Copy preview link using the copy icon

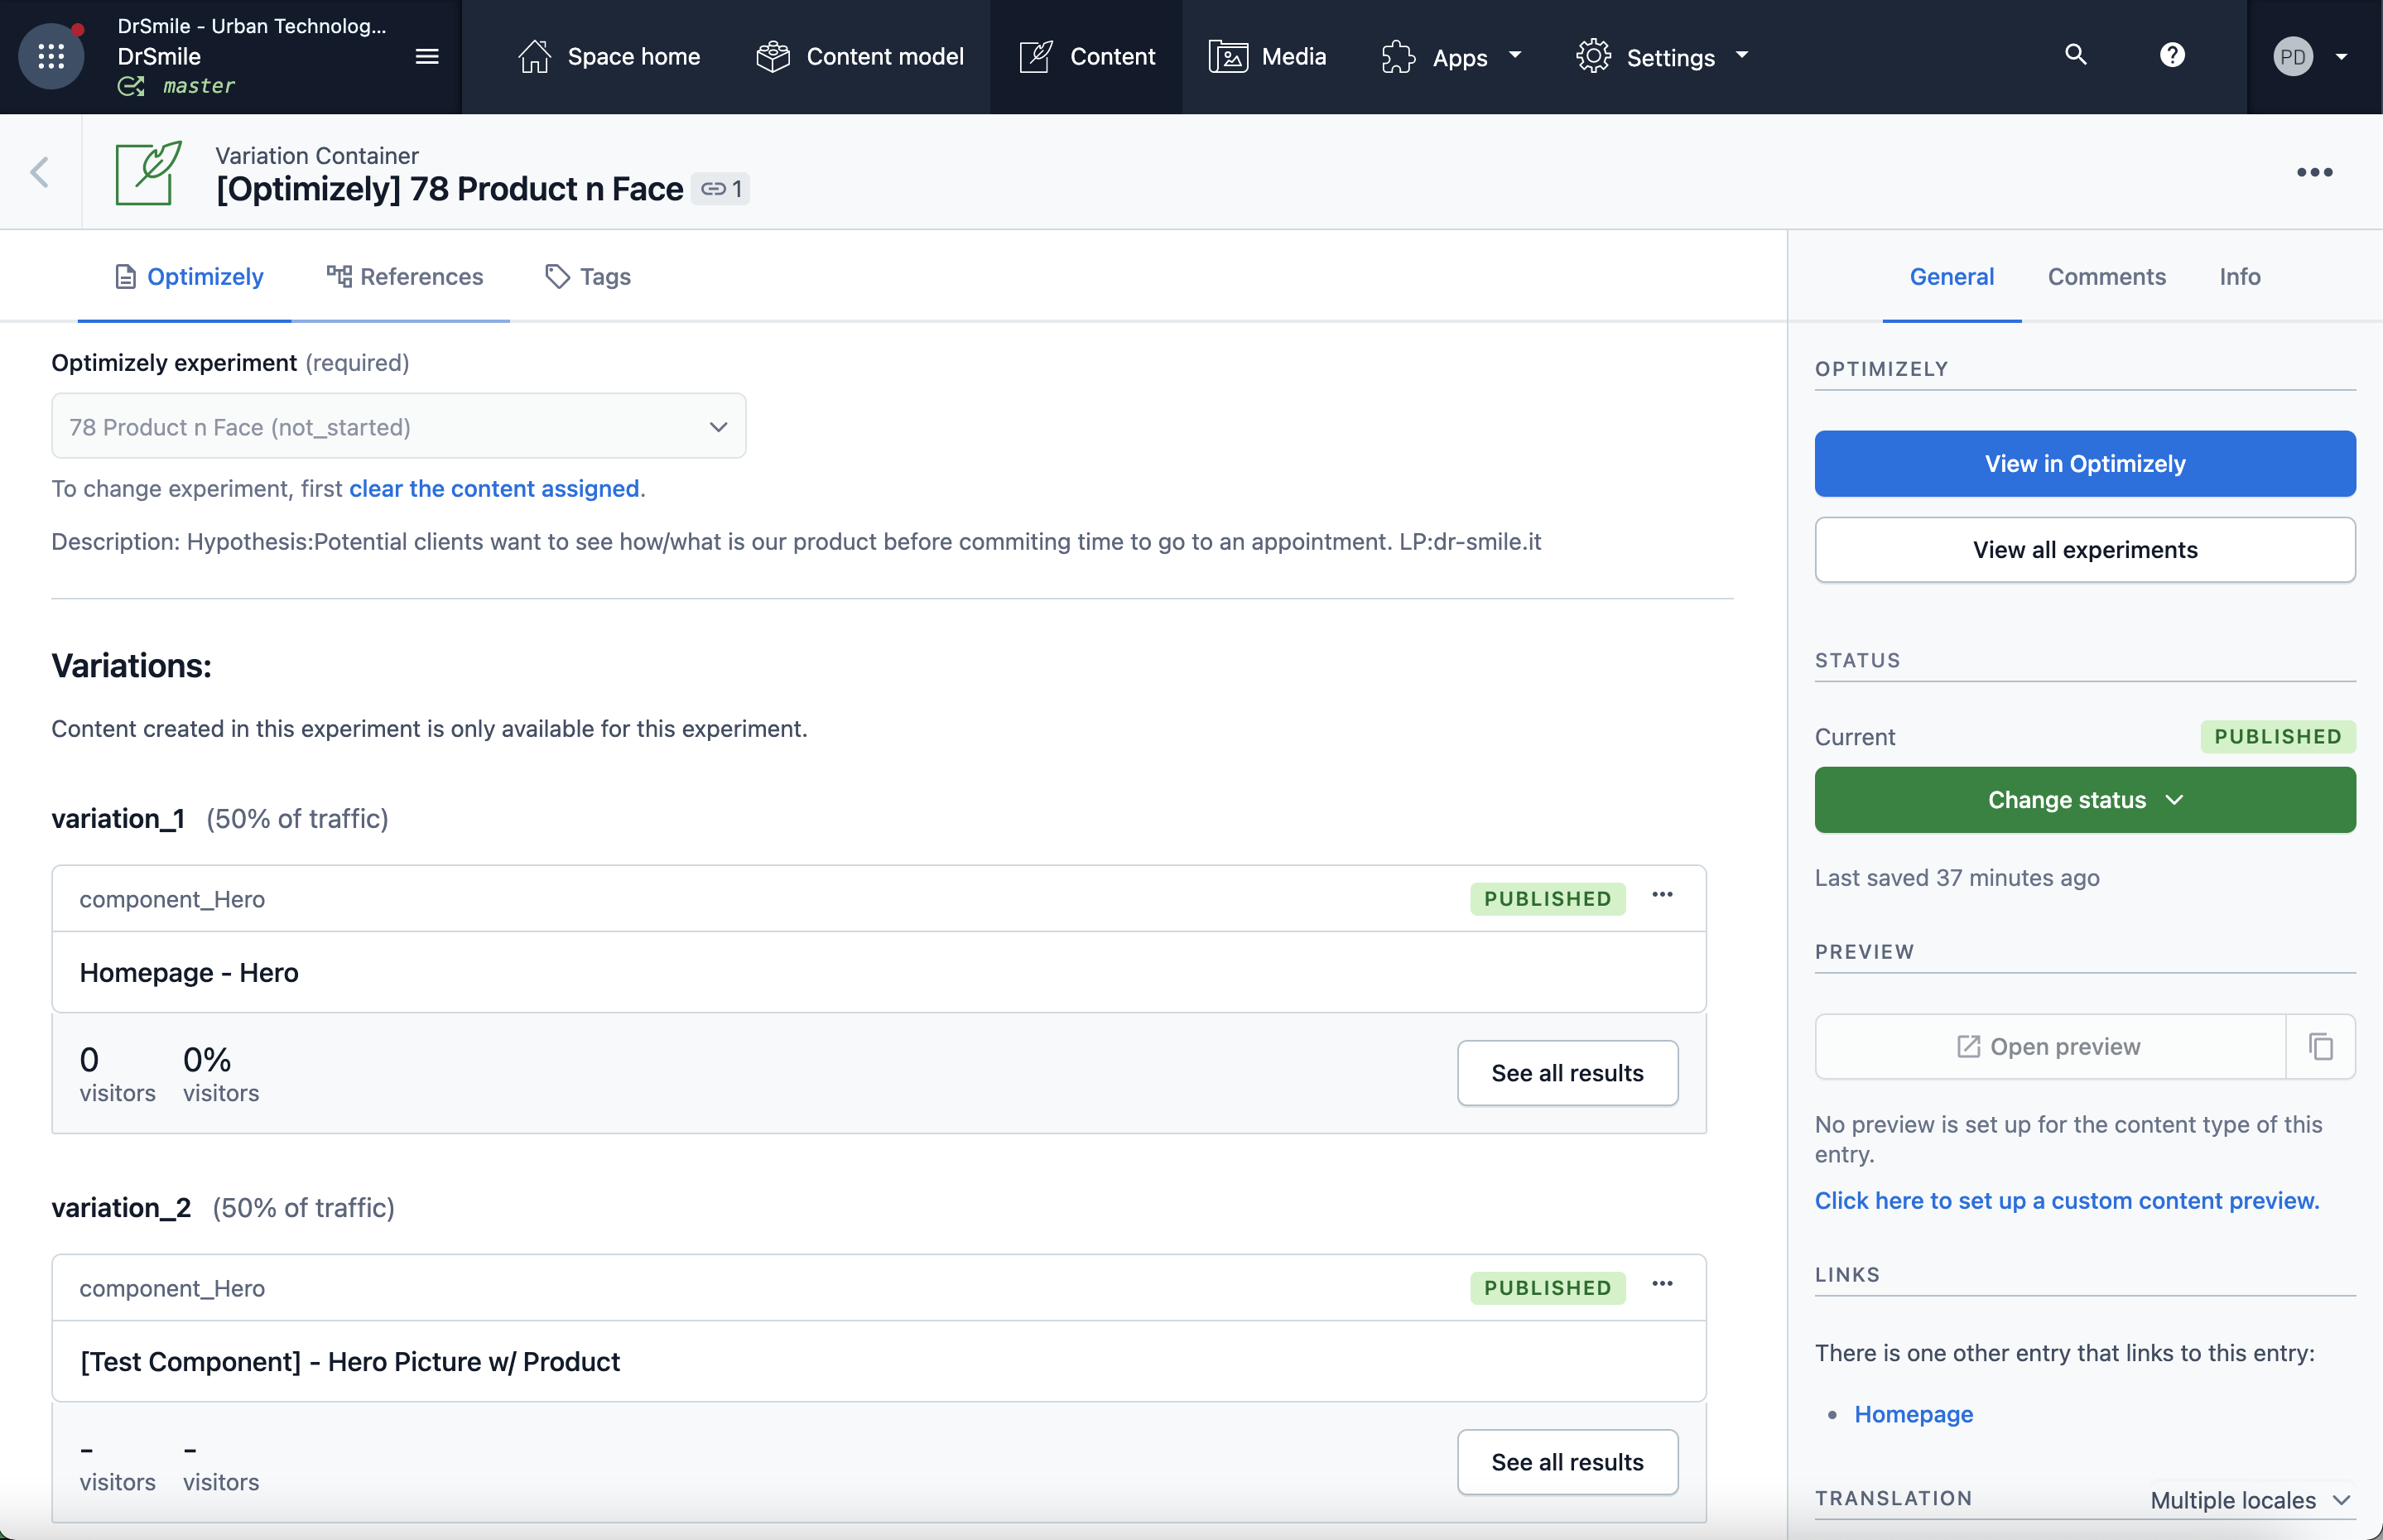pos(2321,1046)
